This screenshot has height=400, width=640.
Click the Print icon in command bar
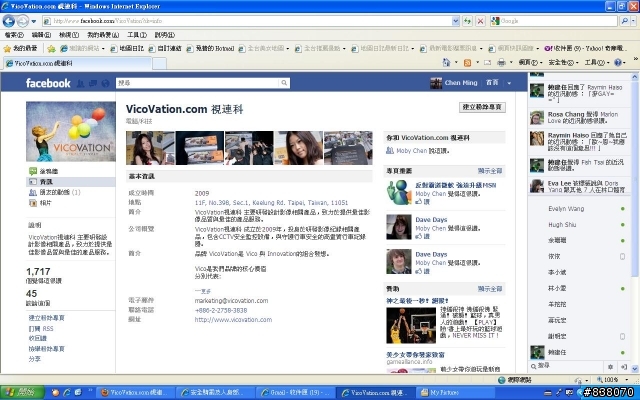pyautogui.click(x=501, y=62)
